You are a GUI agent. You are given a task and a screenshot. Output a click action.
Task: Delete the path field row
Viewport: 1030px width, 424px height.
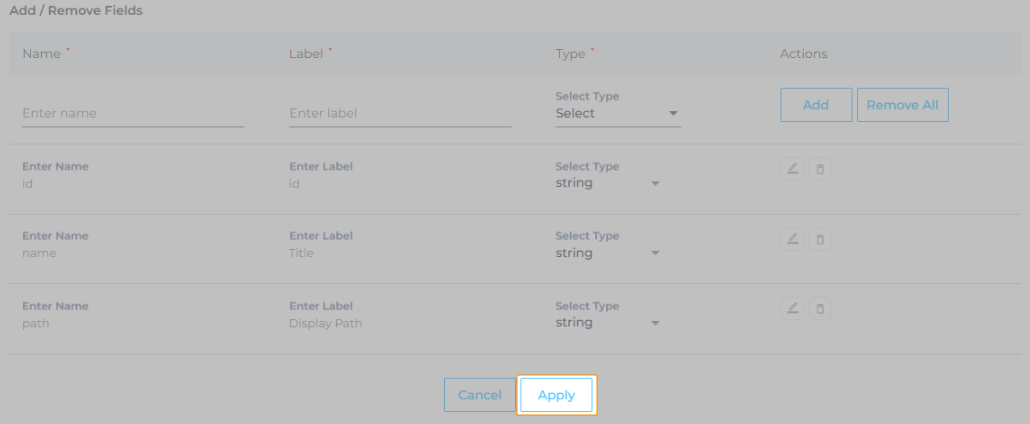pyautogui.click(x=820, y=308)
